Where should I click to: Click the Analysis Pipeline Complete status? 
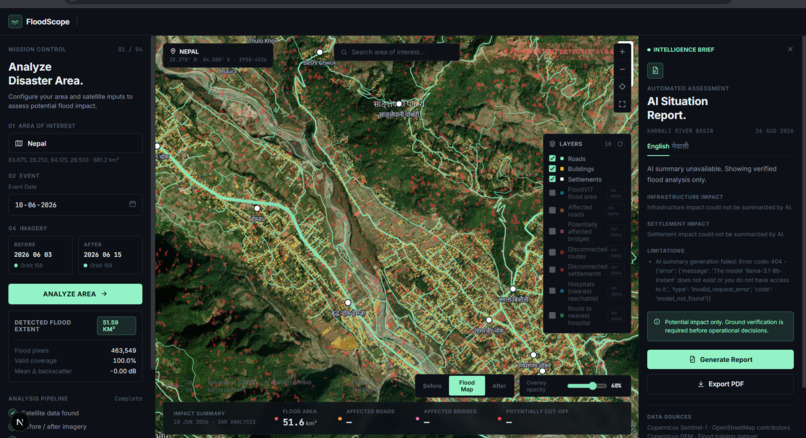click(128, 398)
